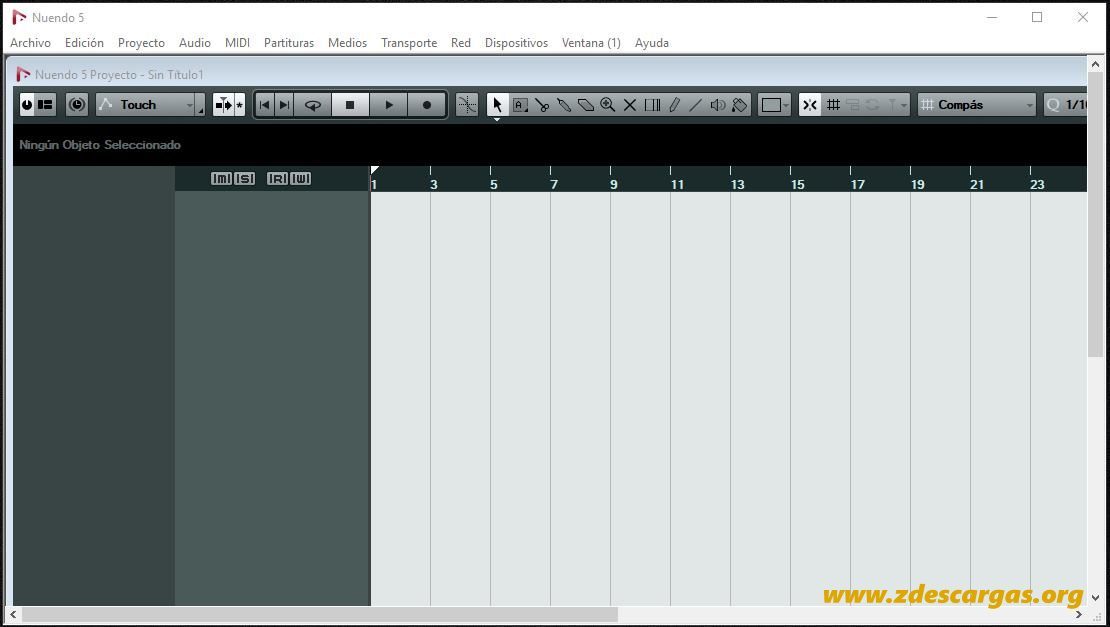Open the Audio menu
This screenshot has height=627, width=1110.
tap(195, 42)
